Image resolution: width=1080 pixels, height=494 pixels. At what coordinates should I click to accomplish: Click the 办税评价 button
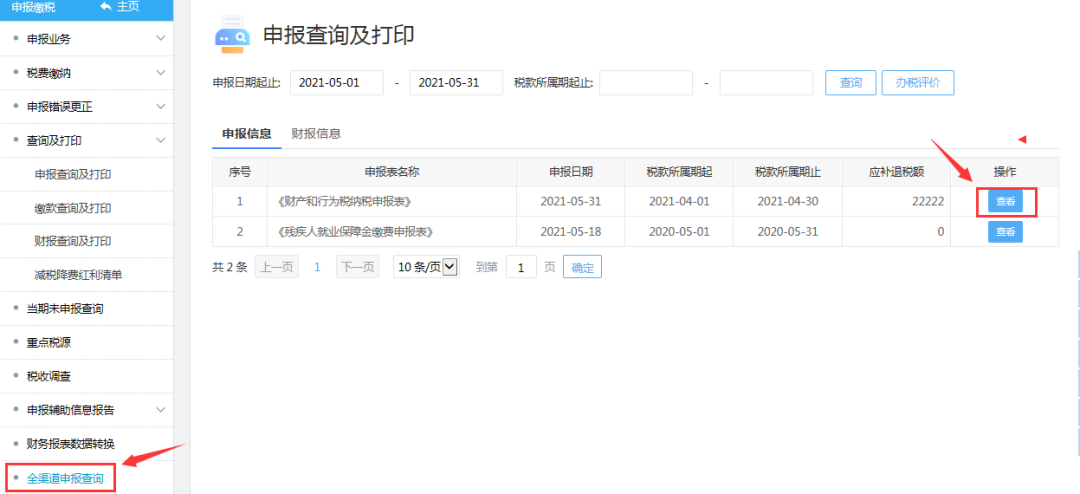point(918,83)
